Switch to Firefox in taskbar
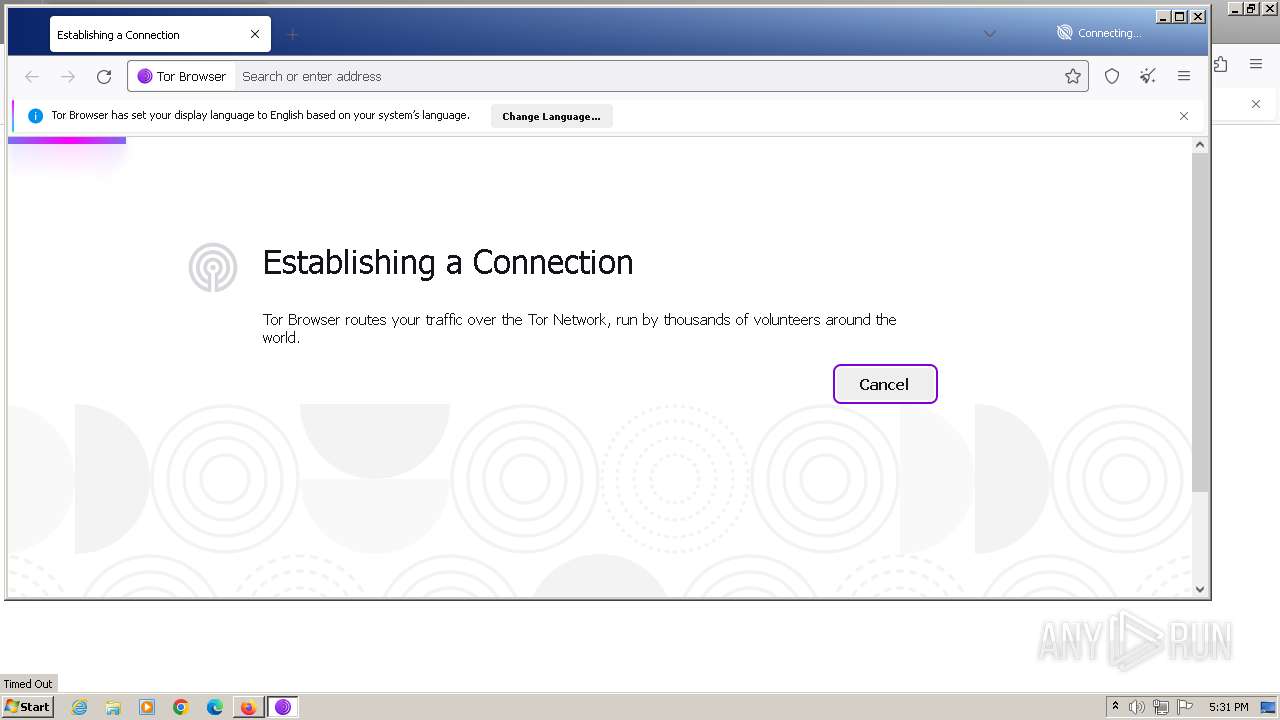This screenshot has height=720, width=1280. 248,707
